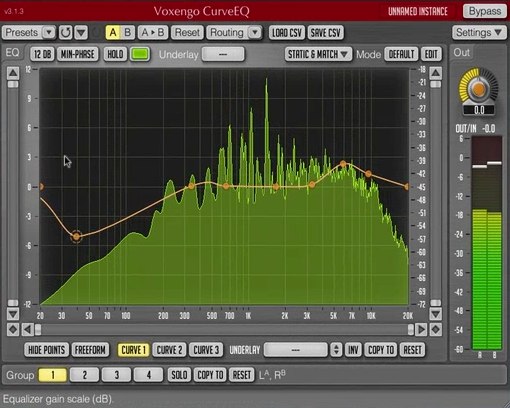510x408 pixels.
Task: Open the undo history dropdown triangle
Action: 81,33
